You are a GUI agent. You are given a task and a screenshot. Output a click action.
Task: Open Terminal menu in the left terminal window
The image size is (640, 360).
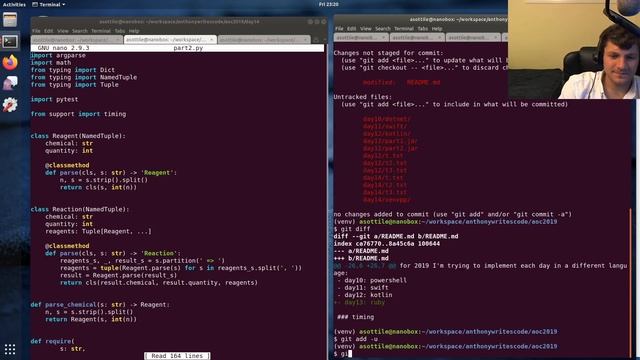[x=100, y=31]
